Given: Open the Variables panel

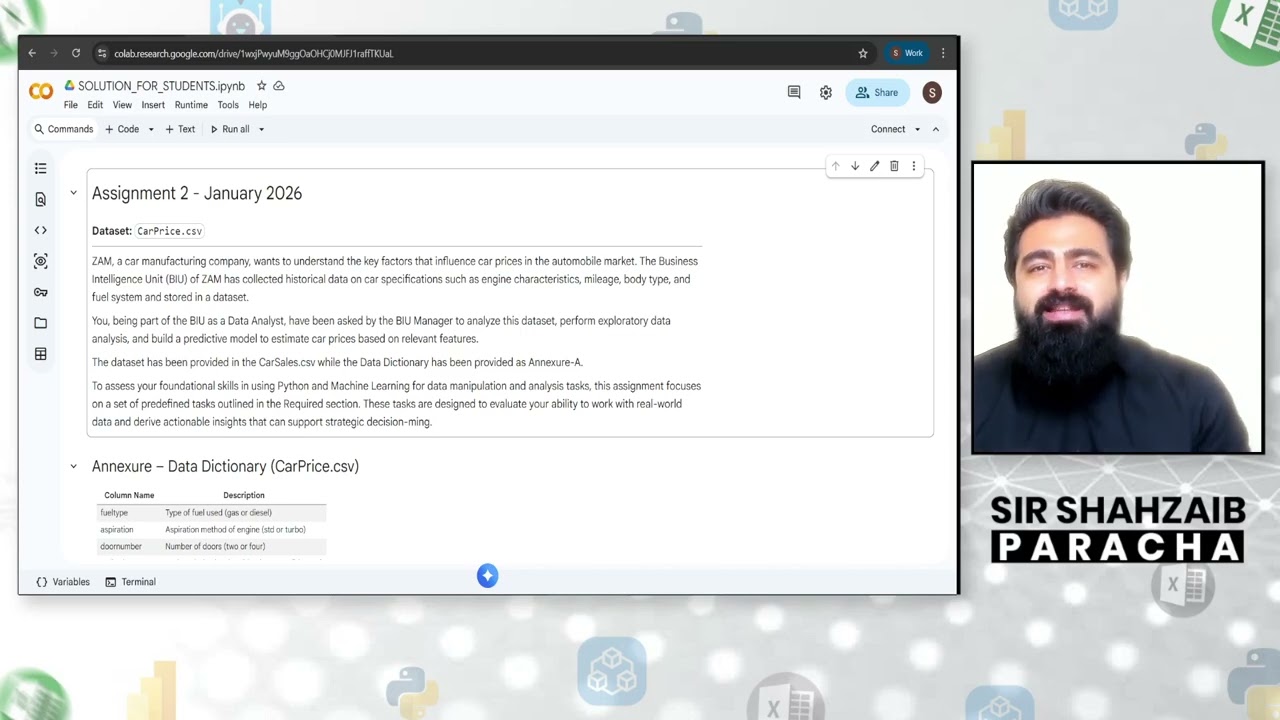Looking at the screenshot, I should (63, 582).
